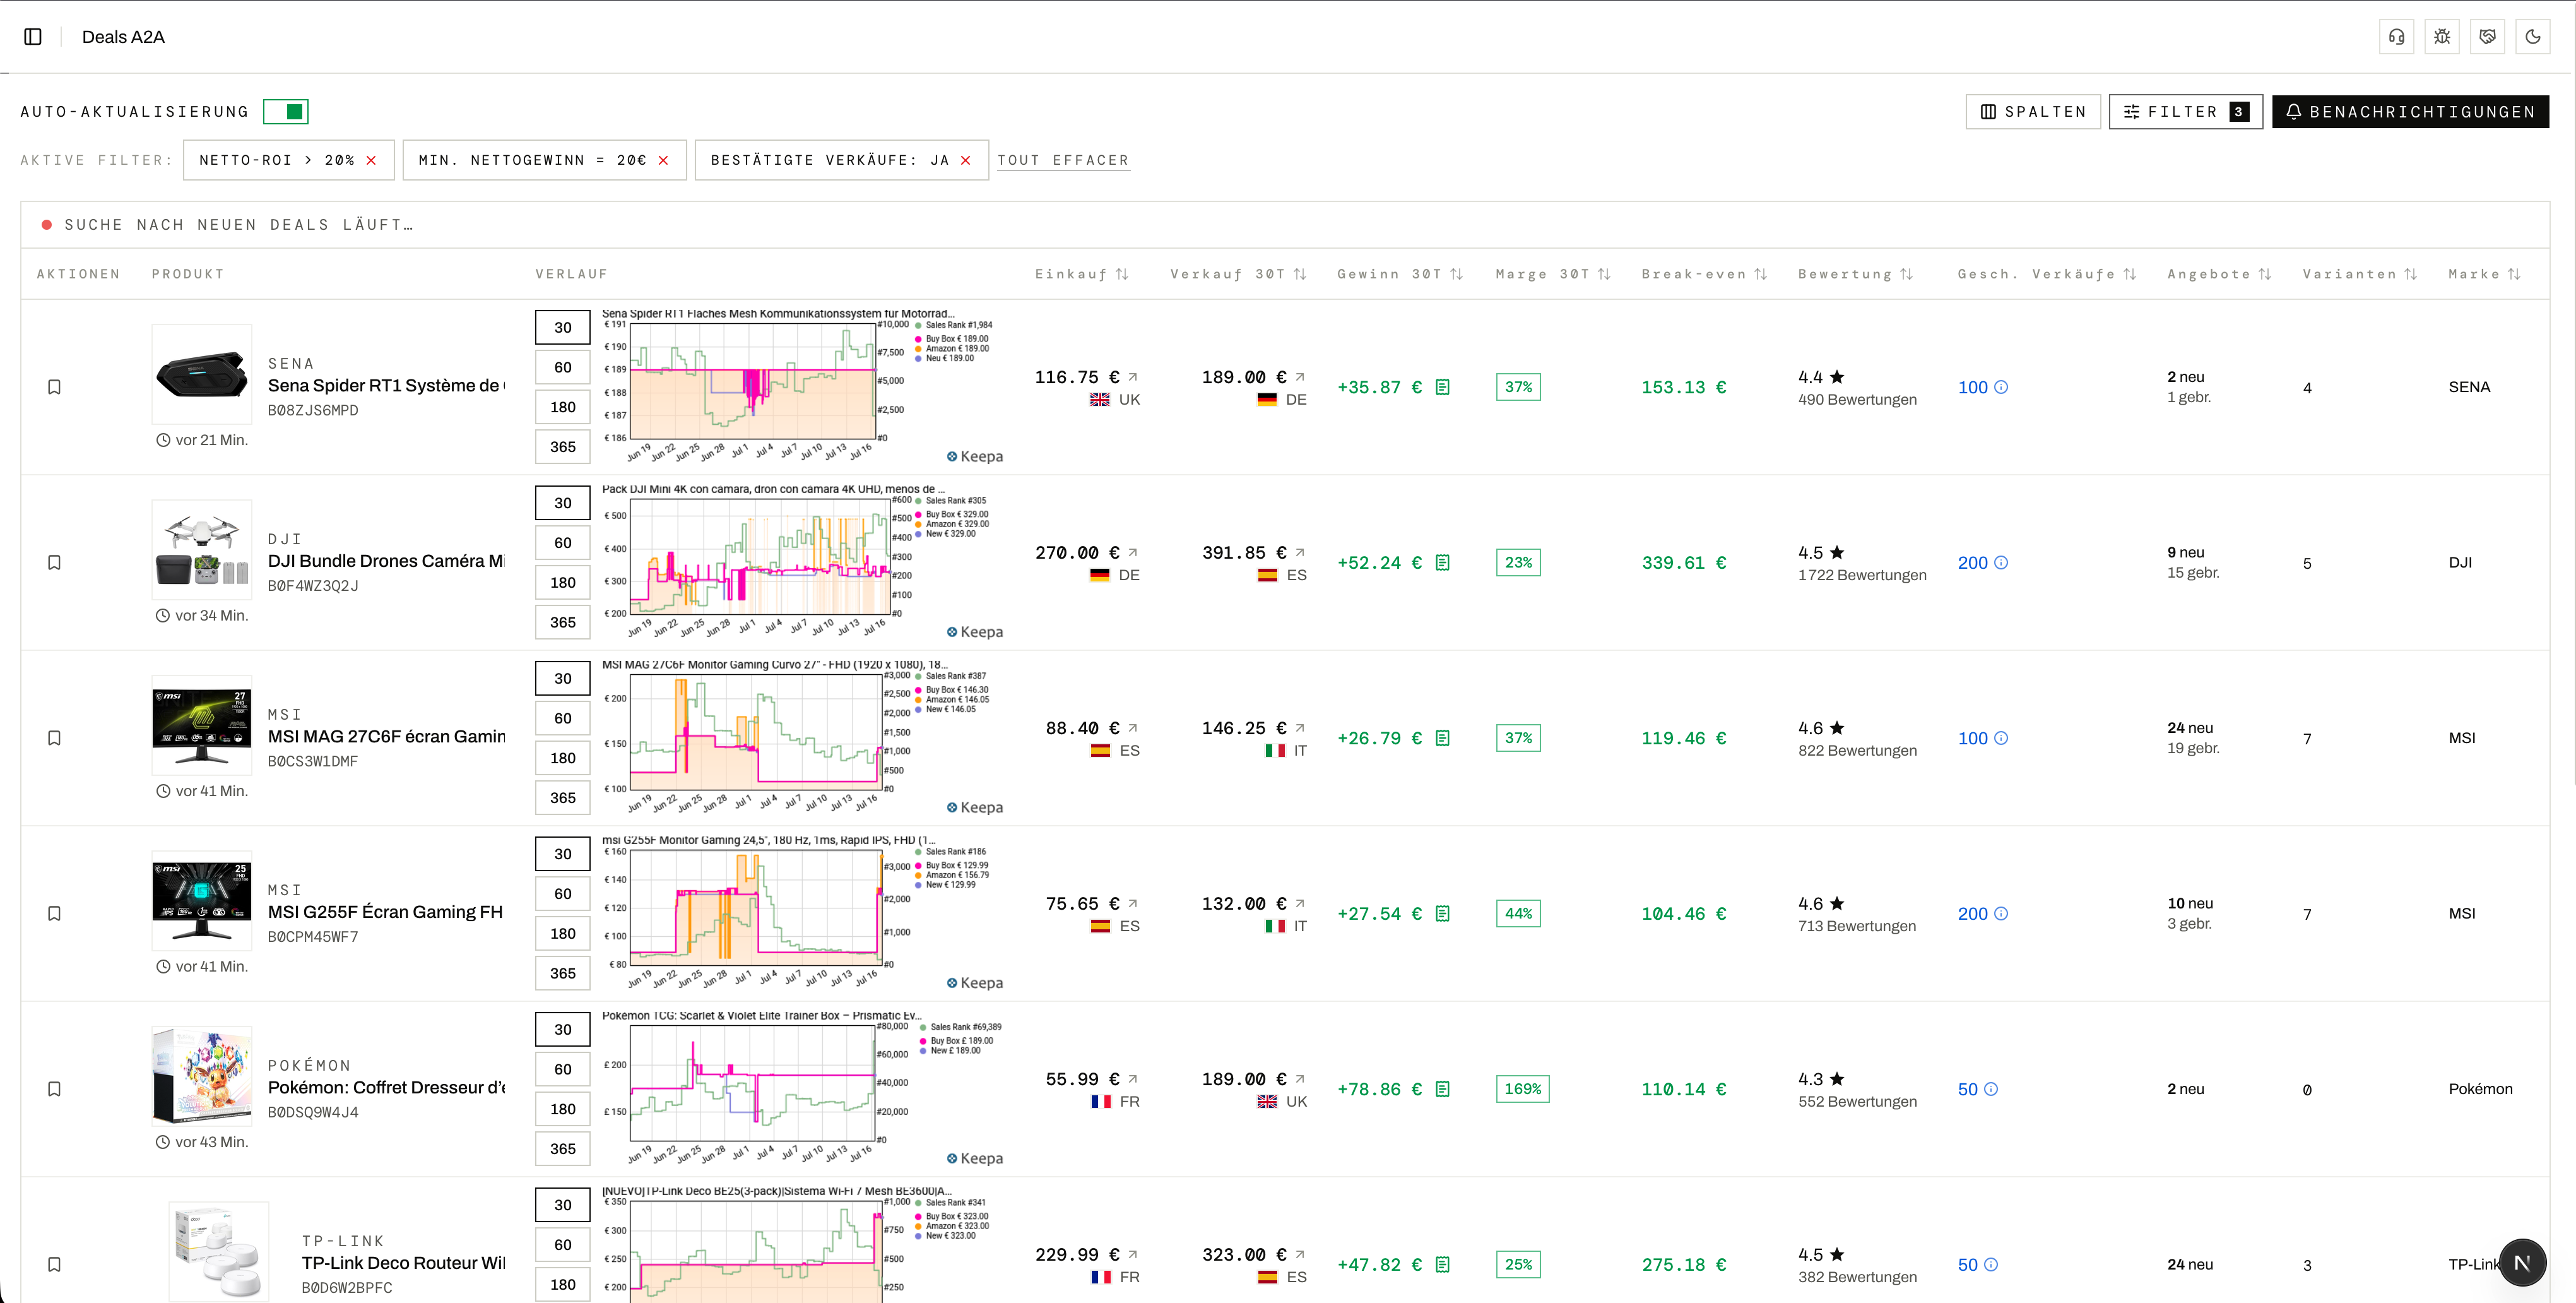The height and width of the screenshot is (1303, 2576).
Task: Open Keepa link under MSI G255F chart
Action: 975,983
